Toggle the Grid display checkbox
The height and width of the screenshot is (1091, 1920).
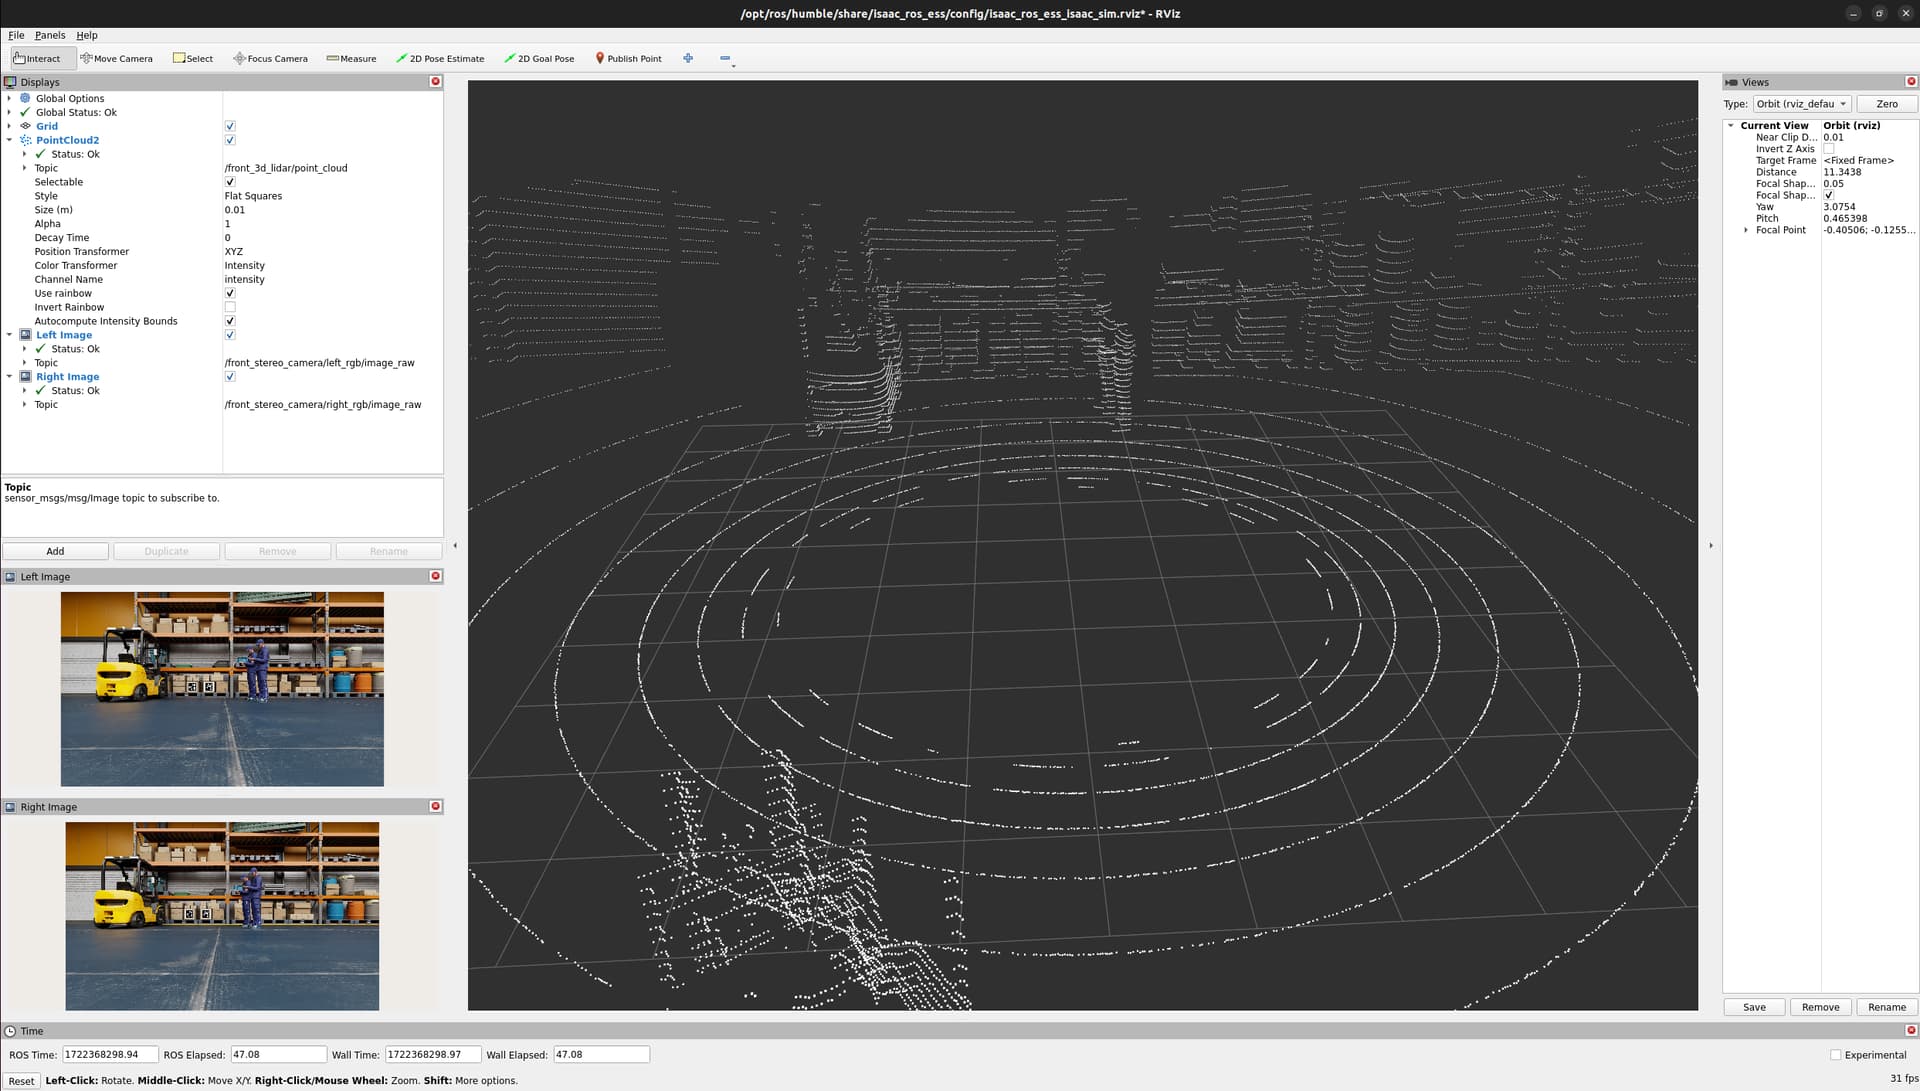(230, 126)
